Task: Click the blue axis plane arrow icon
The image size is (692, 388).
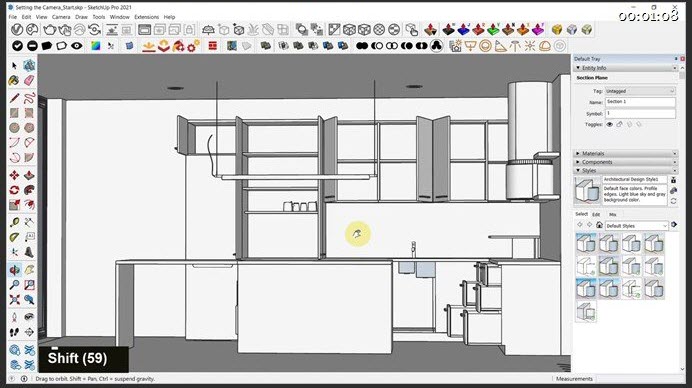Action: 463,30
